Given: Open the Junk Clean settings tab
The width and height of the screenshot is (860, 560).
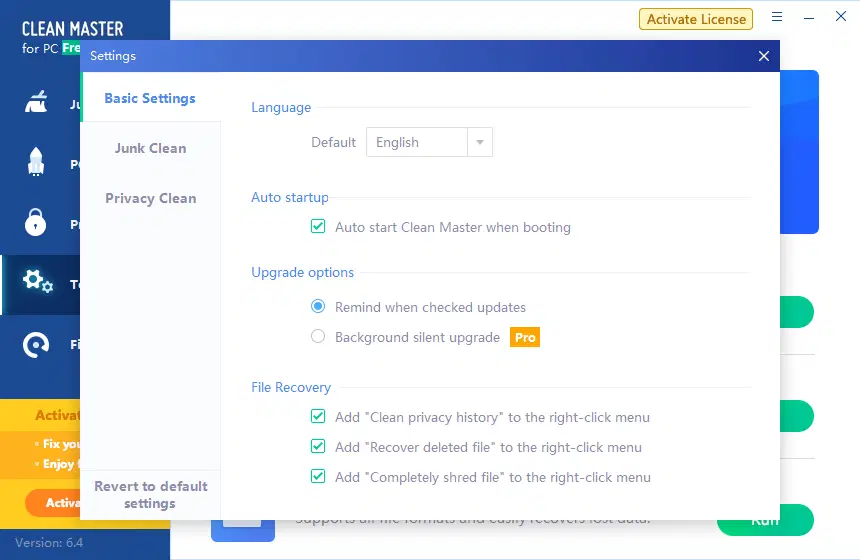Looking at the screenshot, I should tap(150, 148).
